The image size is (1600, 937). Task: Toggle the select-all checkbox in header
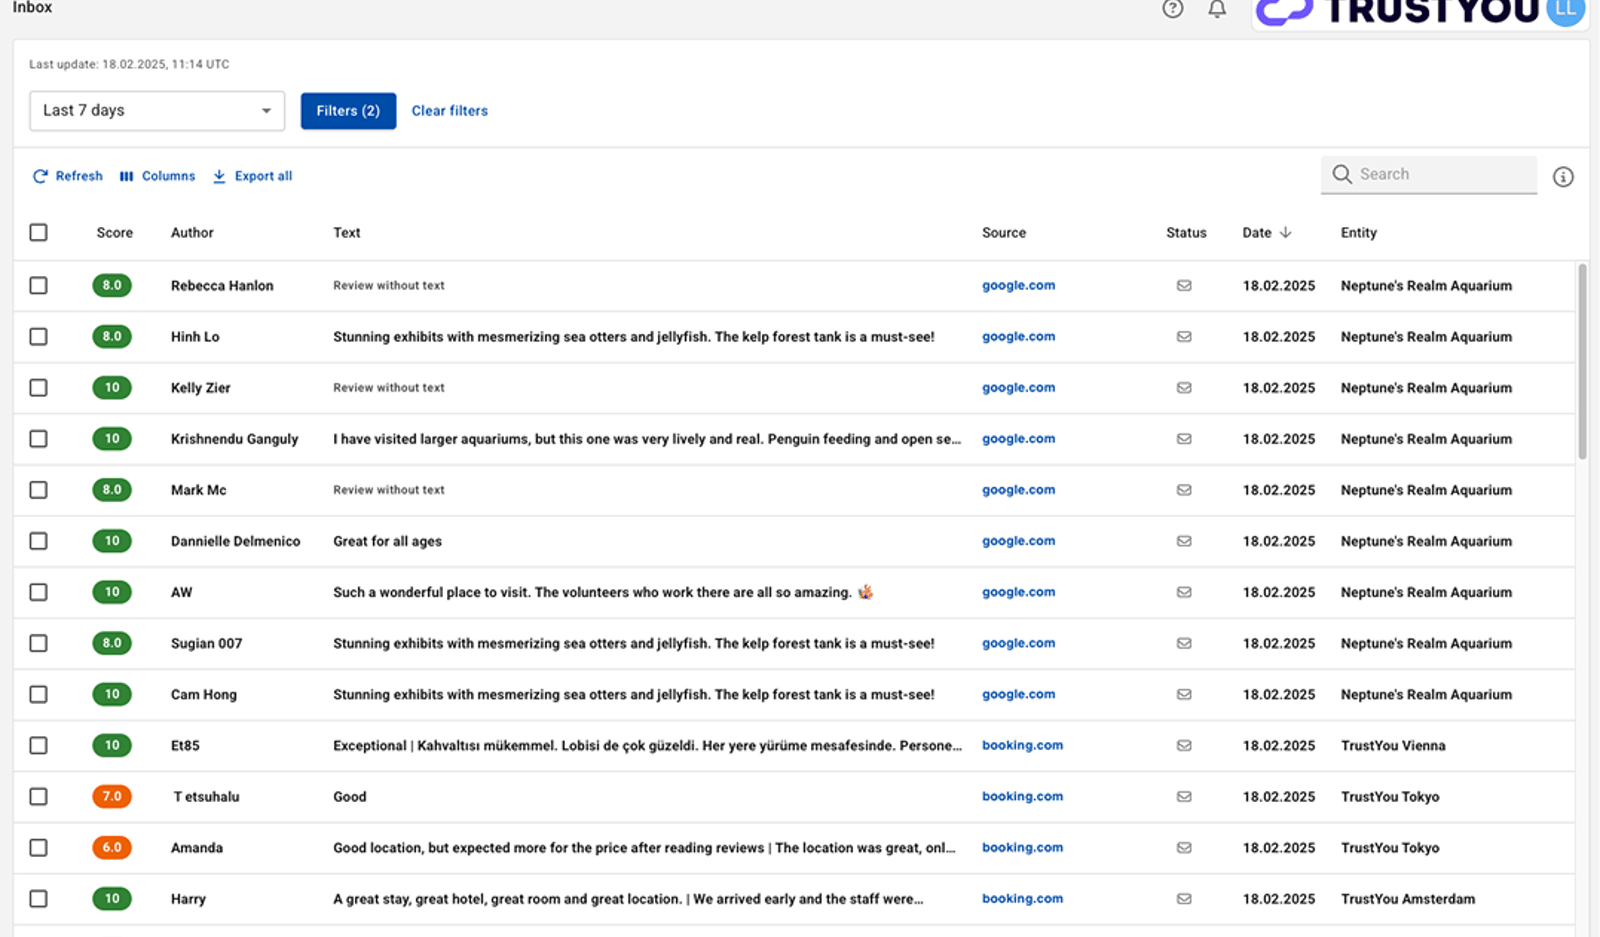click(x=38, y=232)
